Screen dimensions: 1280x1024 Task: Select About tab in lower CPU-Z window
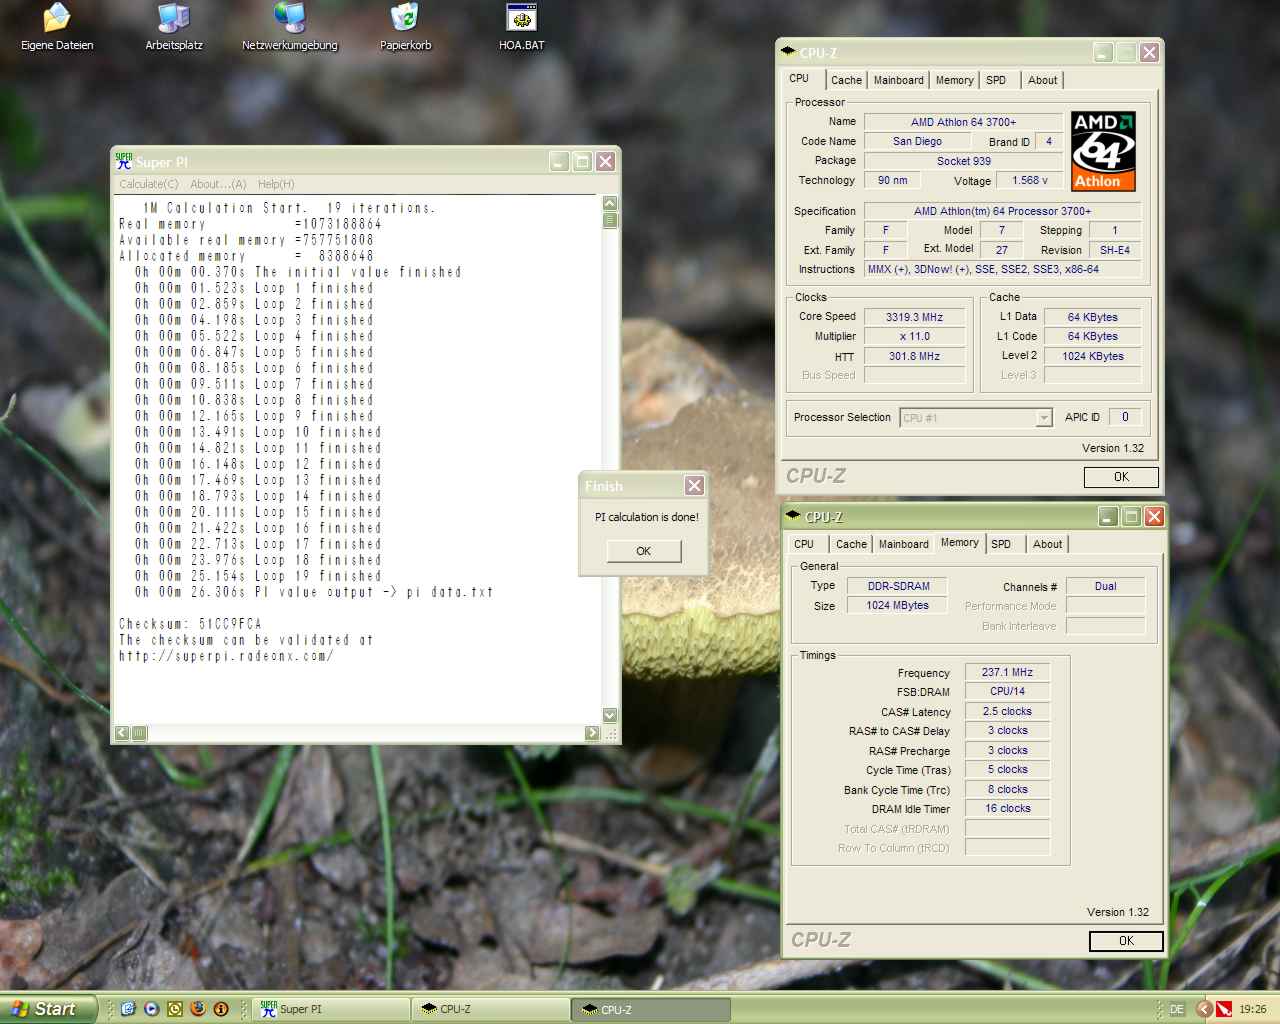coord(1047,544)
